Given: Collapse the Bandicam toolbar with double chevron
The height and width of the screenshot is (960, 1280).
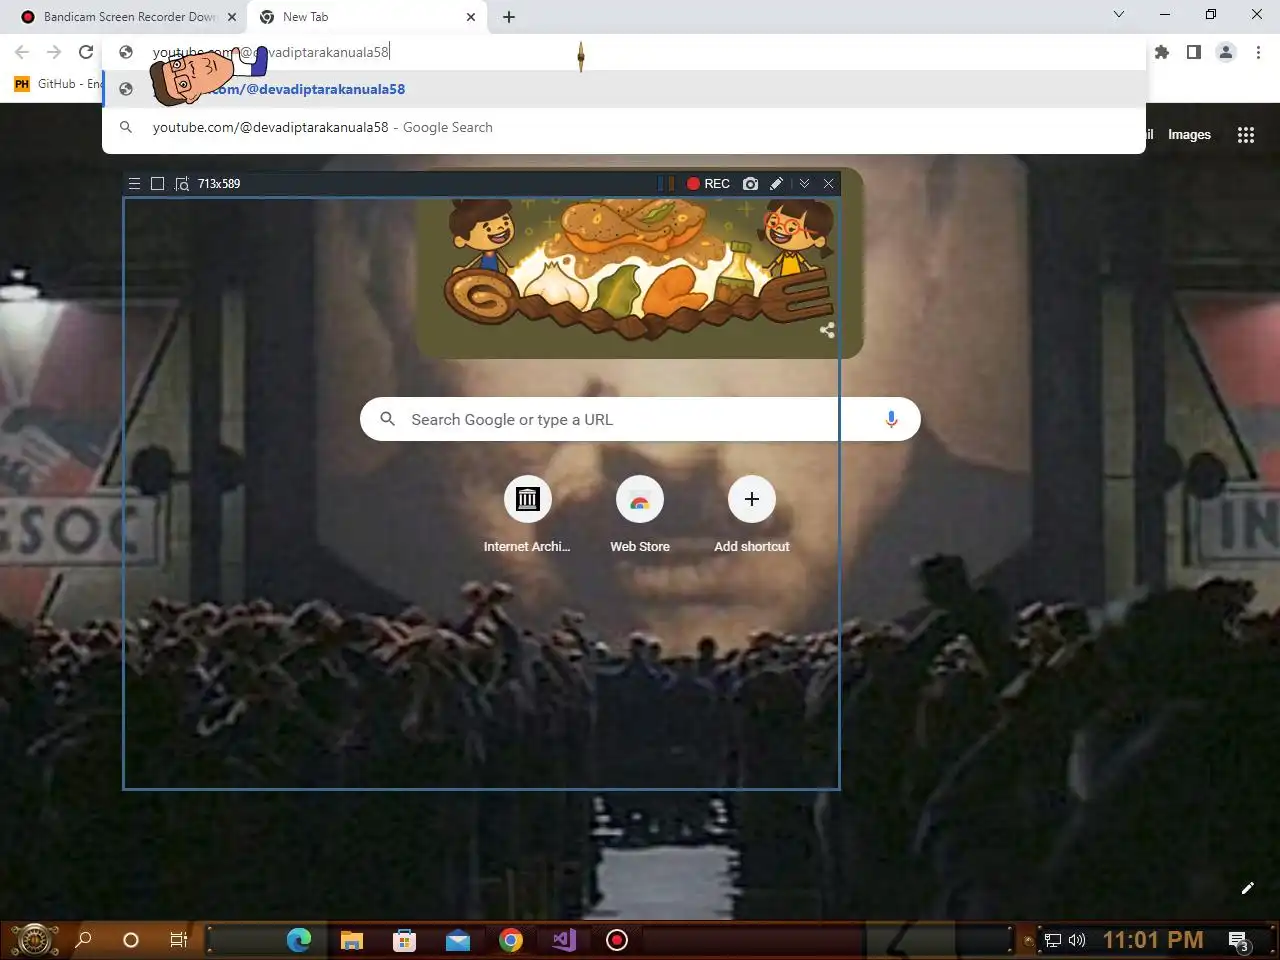Looking at the screenshot, I should (x=804, y=184).
